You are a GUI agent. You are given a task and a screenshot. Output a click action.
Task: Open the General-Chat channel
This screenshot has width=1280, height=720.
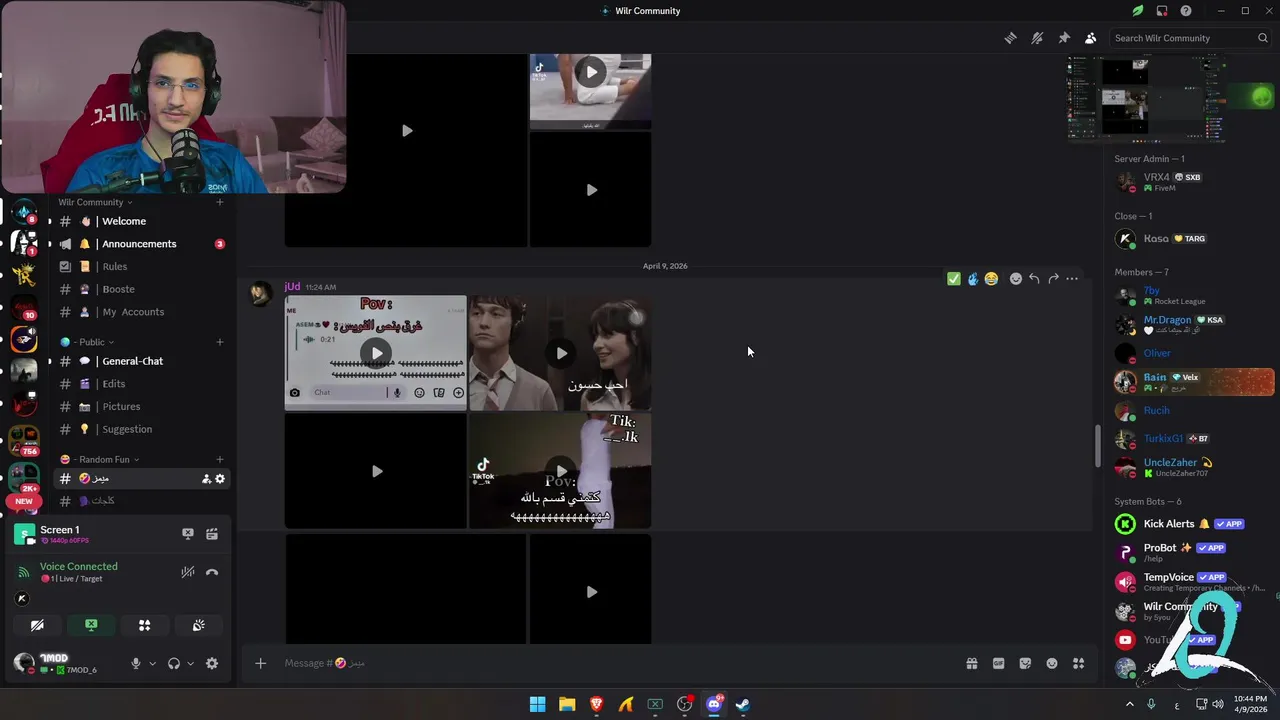141,361
